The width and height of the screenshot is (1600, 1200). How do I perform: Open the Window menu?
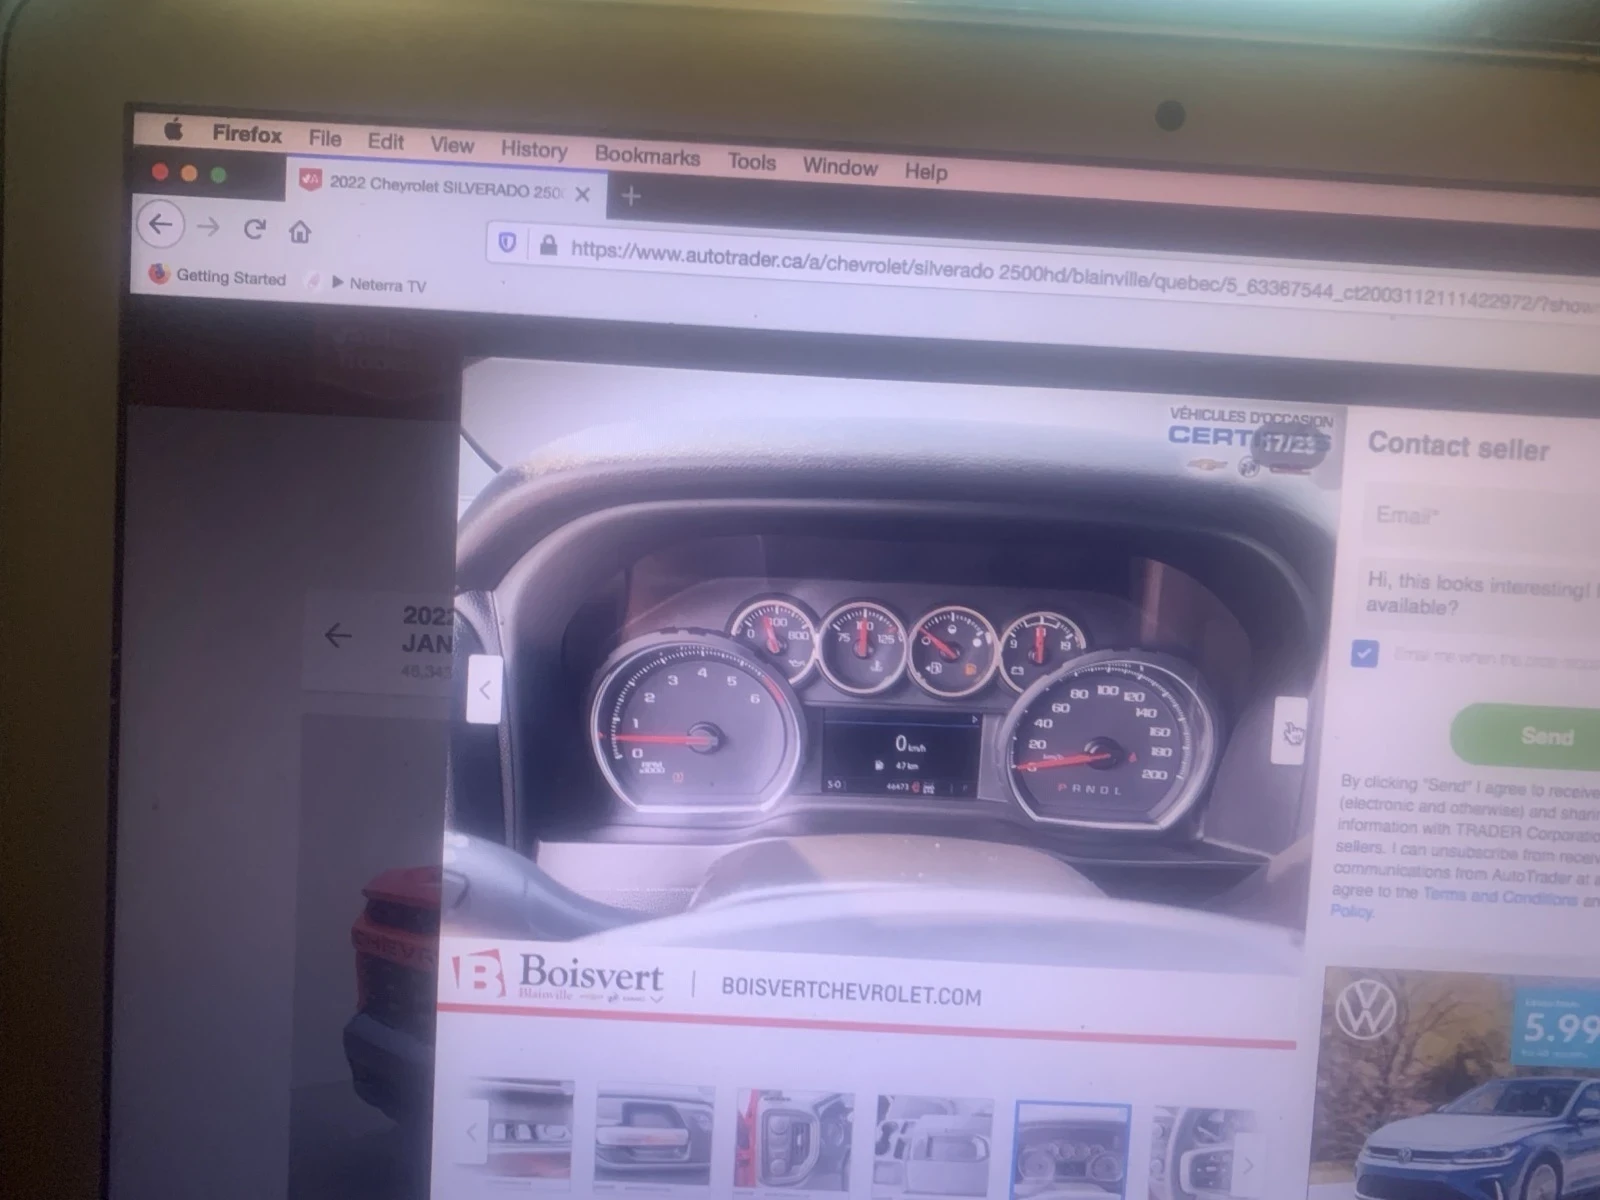click(840, 167)
